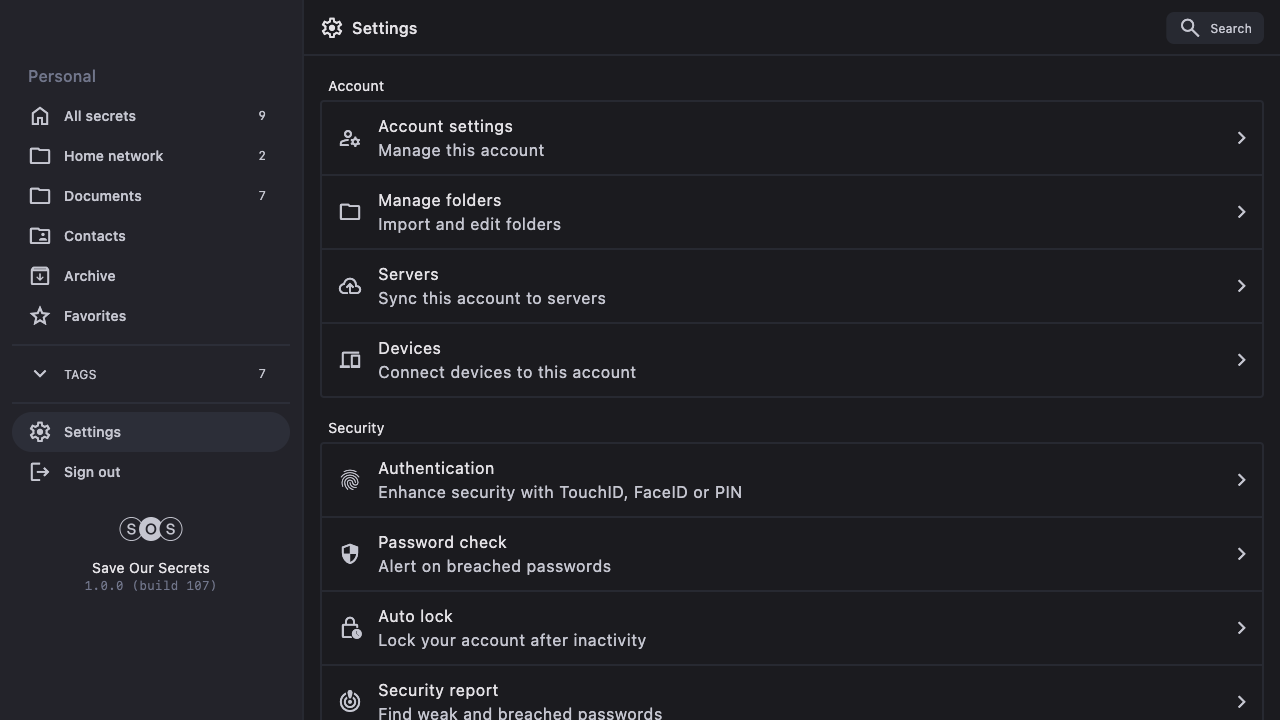Click the Archive box icon

pos(40,276)
